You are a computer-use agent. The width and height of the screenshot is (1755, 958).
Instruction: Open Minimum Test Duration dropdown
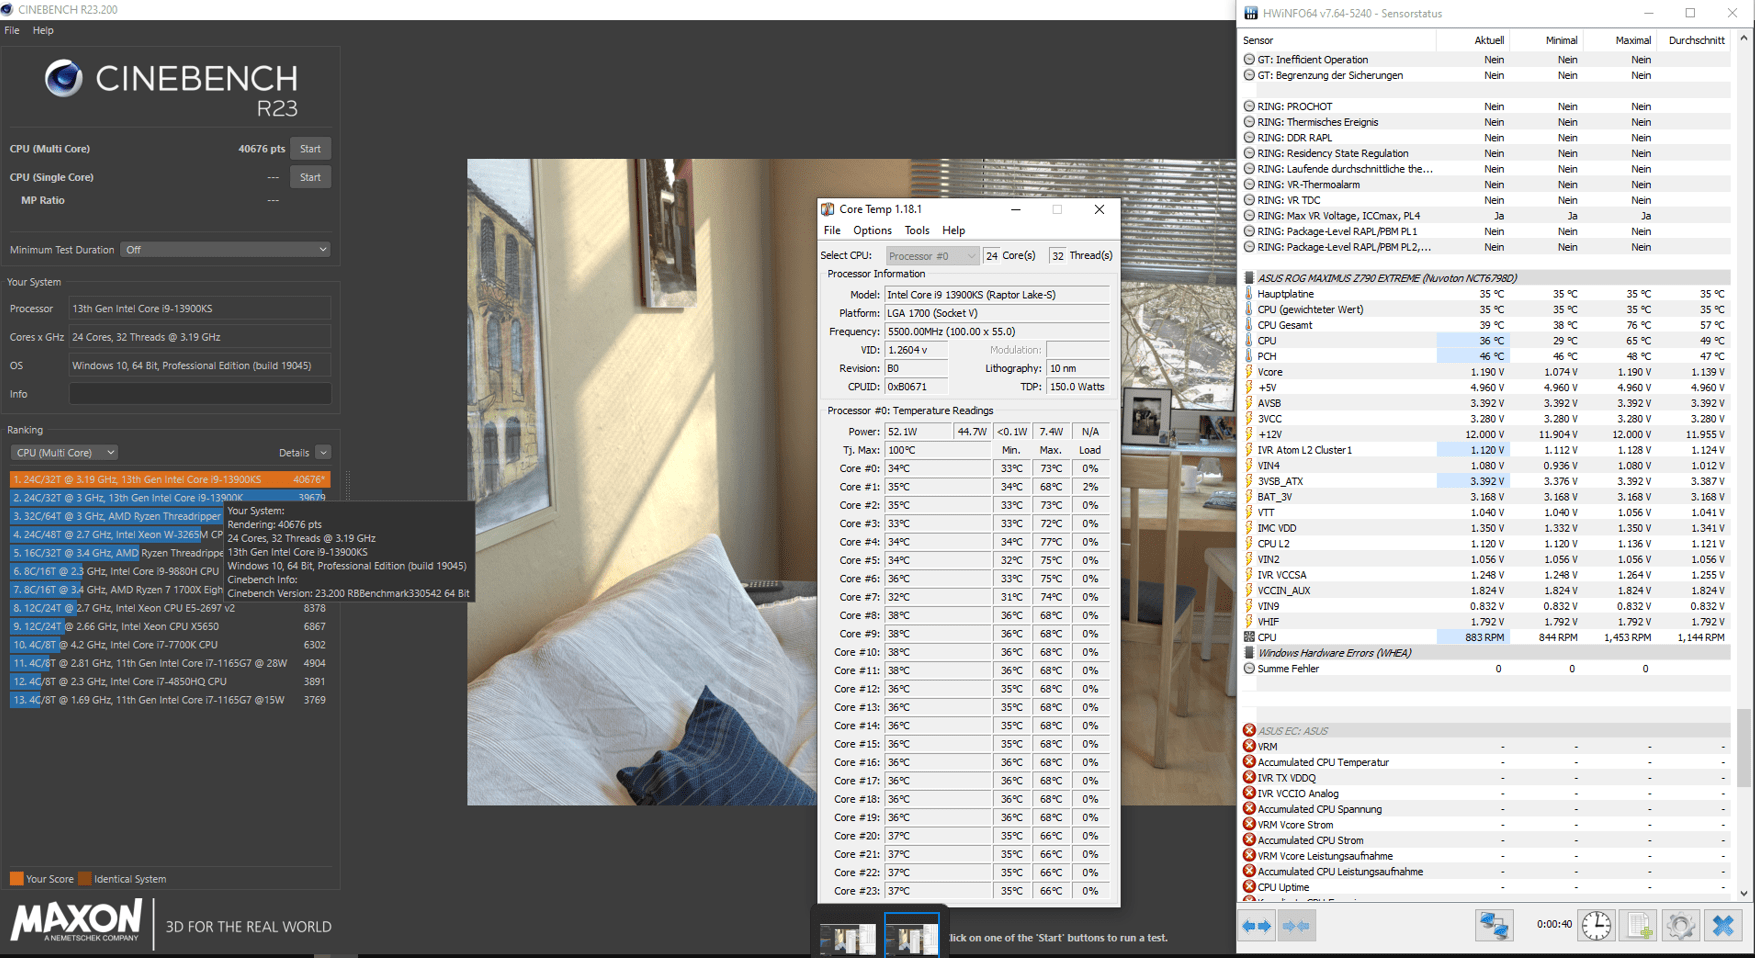point(225,249)
